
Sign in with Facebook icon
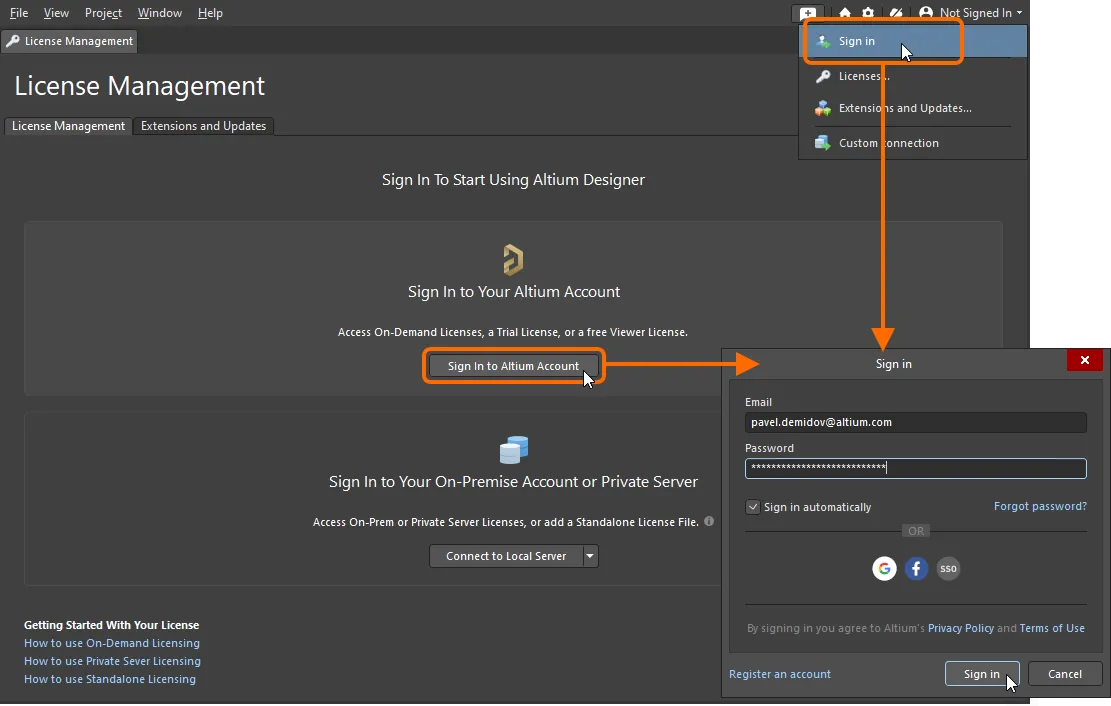916,568
